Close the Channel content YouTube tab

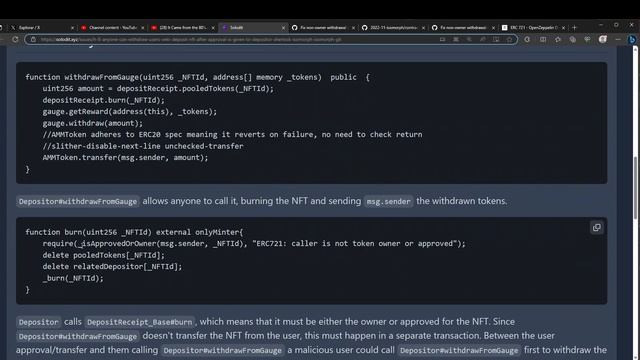pos(142,28)
